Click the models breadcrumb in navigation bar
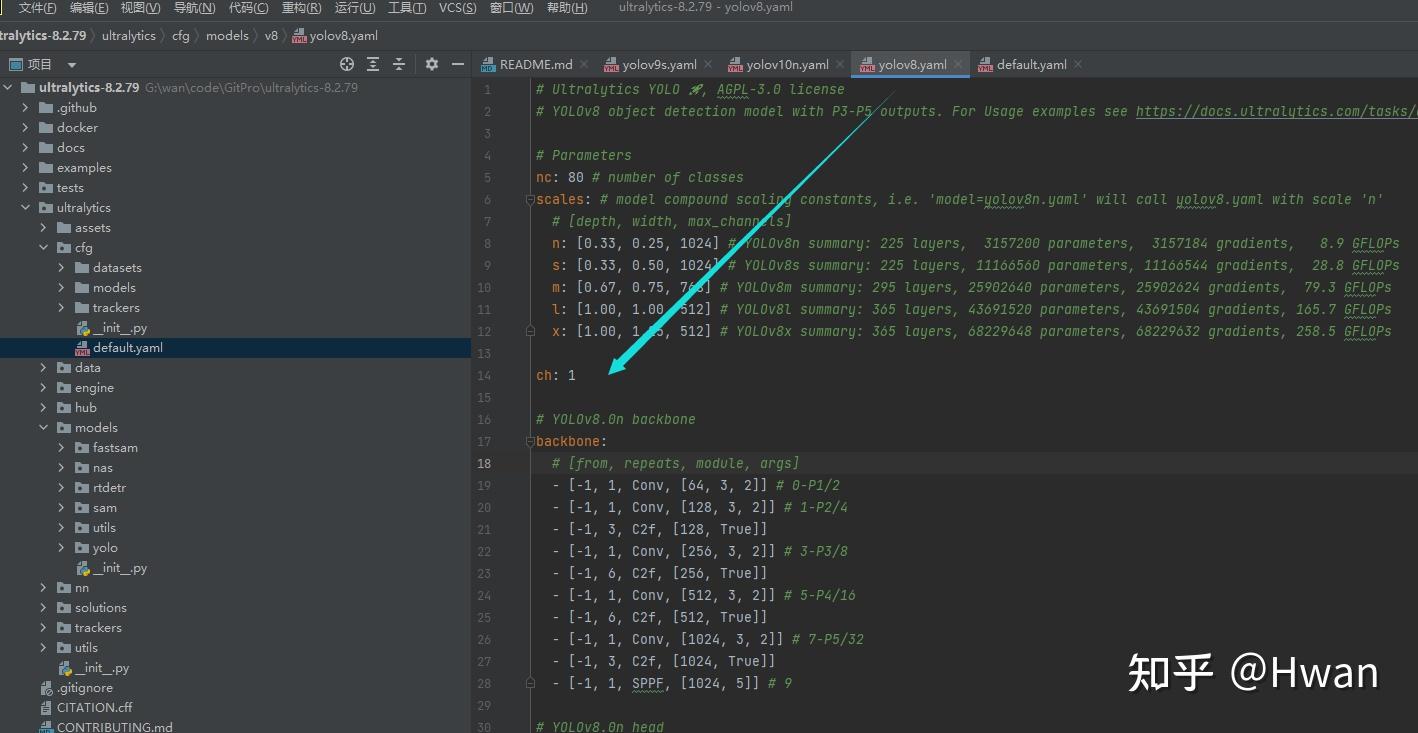 click(227, 36)
